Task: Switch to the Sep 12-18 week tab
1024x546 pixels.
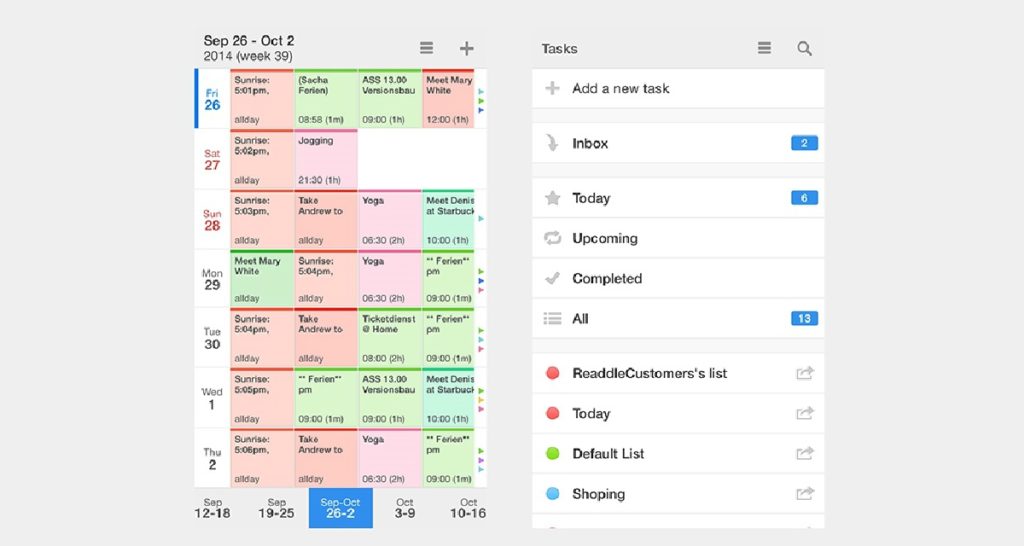Action: coord(213,508)
